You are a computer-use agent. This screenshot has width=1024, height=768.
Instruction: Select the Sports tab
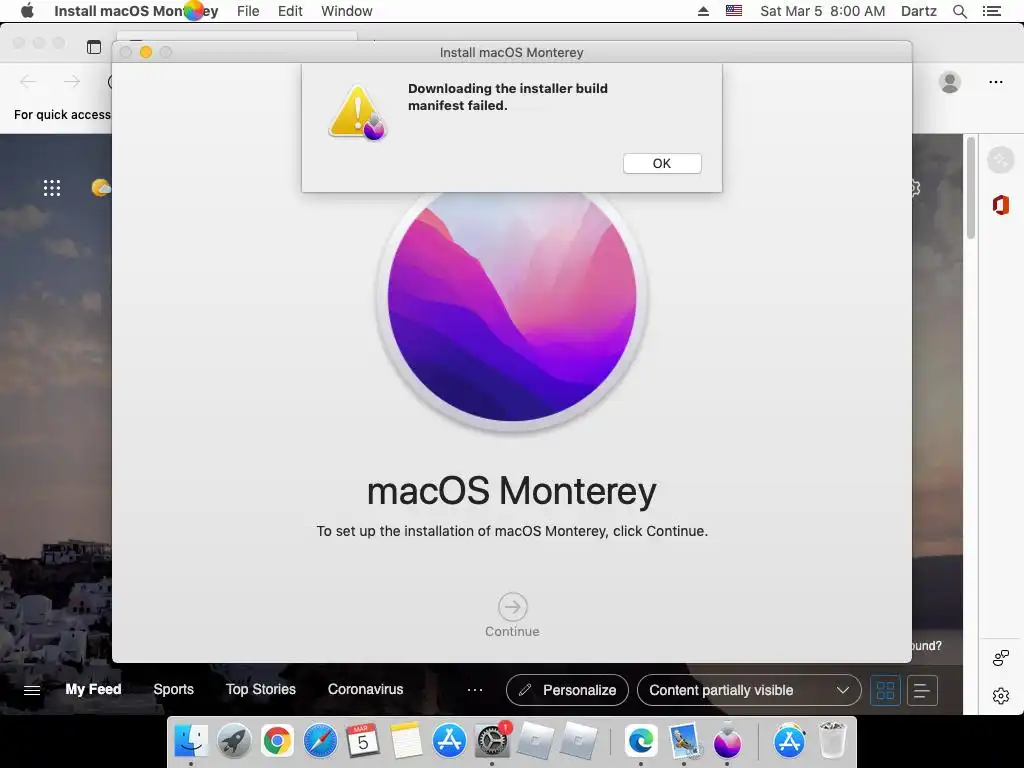click(x=174, y=690)
